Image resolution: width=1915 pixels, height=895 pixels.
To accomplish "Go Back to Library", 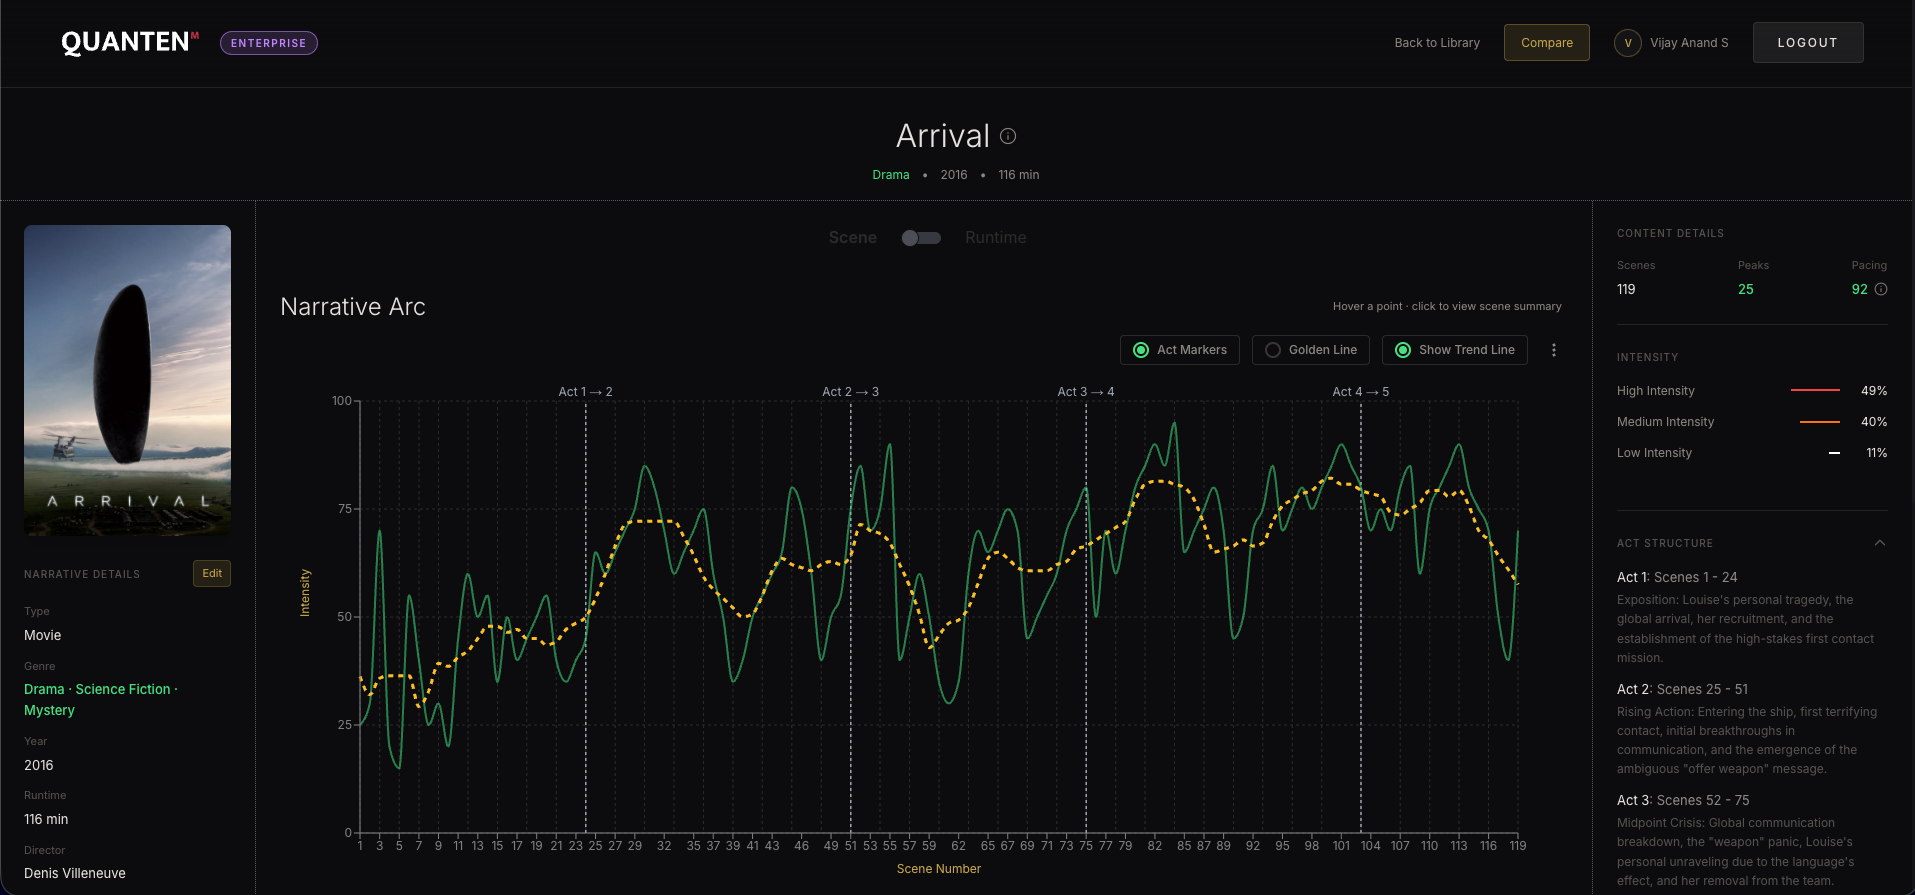I will pyautogui.click(x=1436, y=43).
